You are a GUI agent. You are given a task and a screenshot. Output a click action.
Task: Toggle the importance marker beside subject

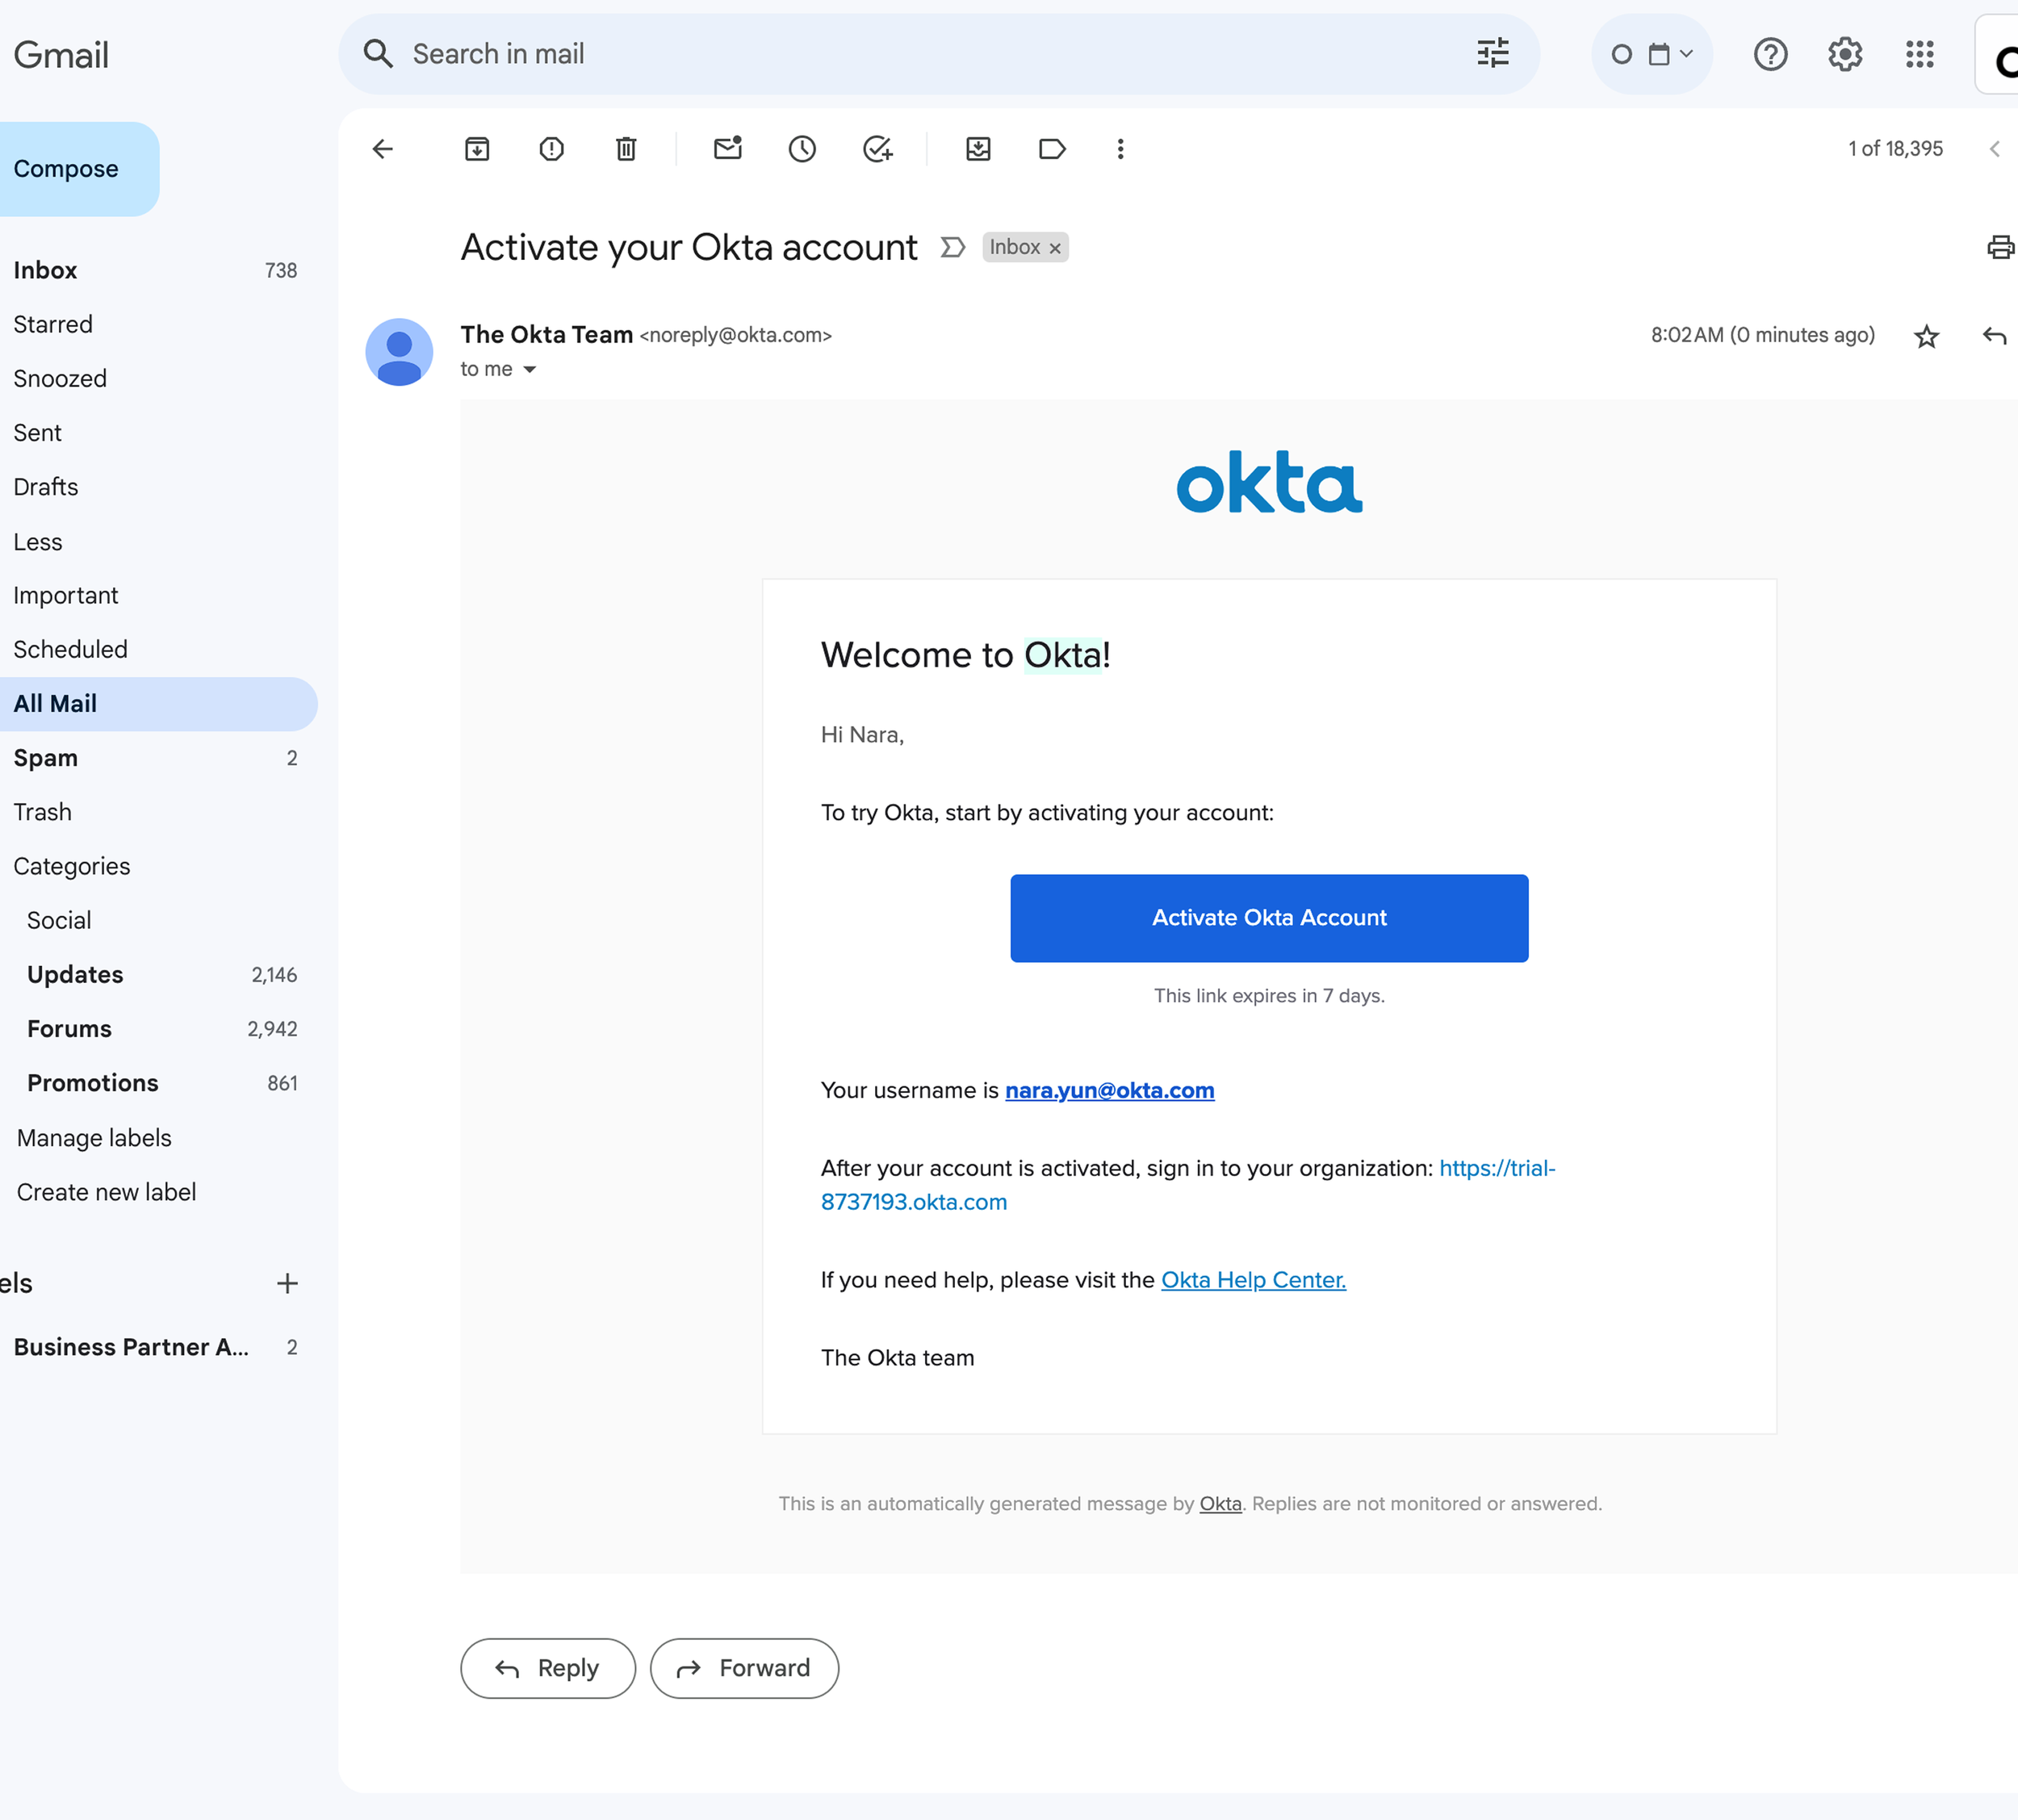pyautogui.click(x=952, y=247)
